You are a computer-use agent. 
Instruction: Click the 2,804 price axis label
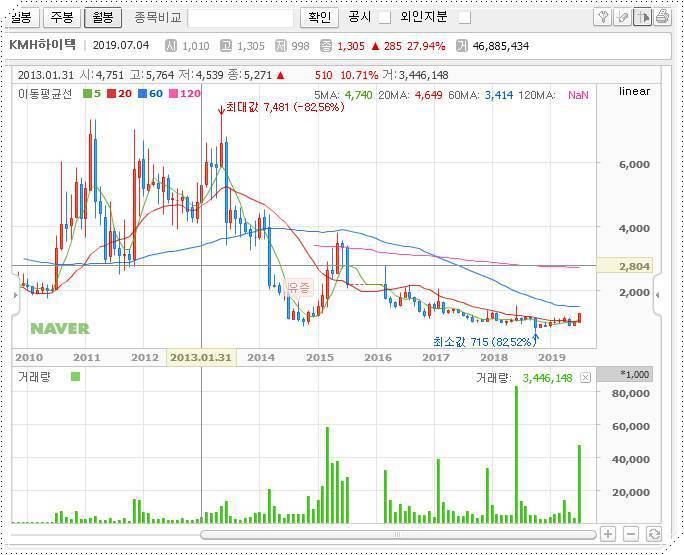(x=625, y=266)
